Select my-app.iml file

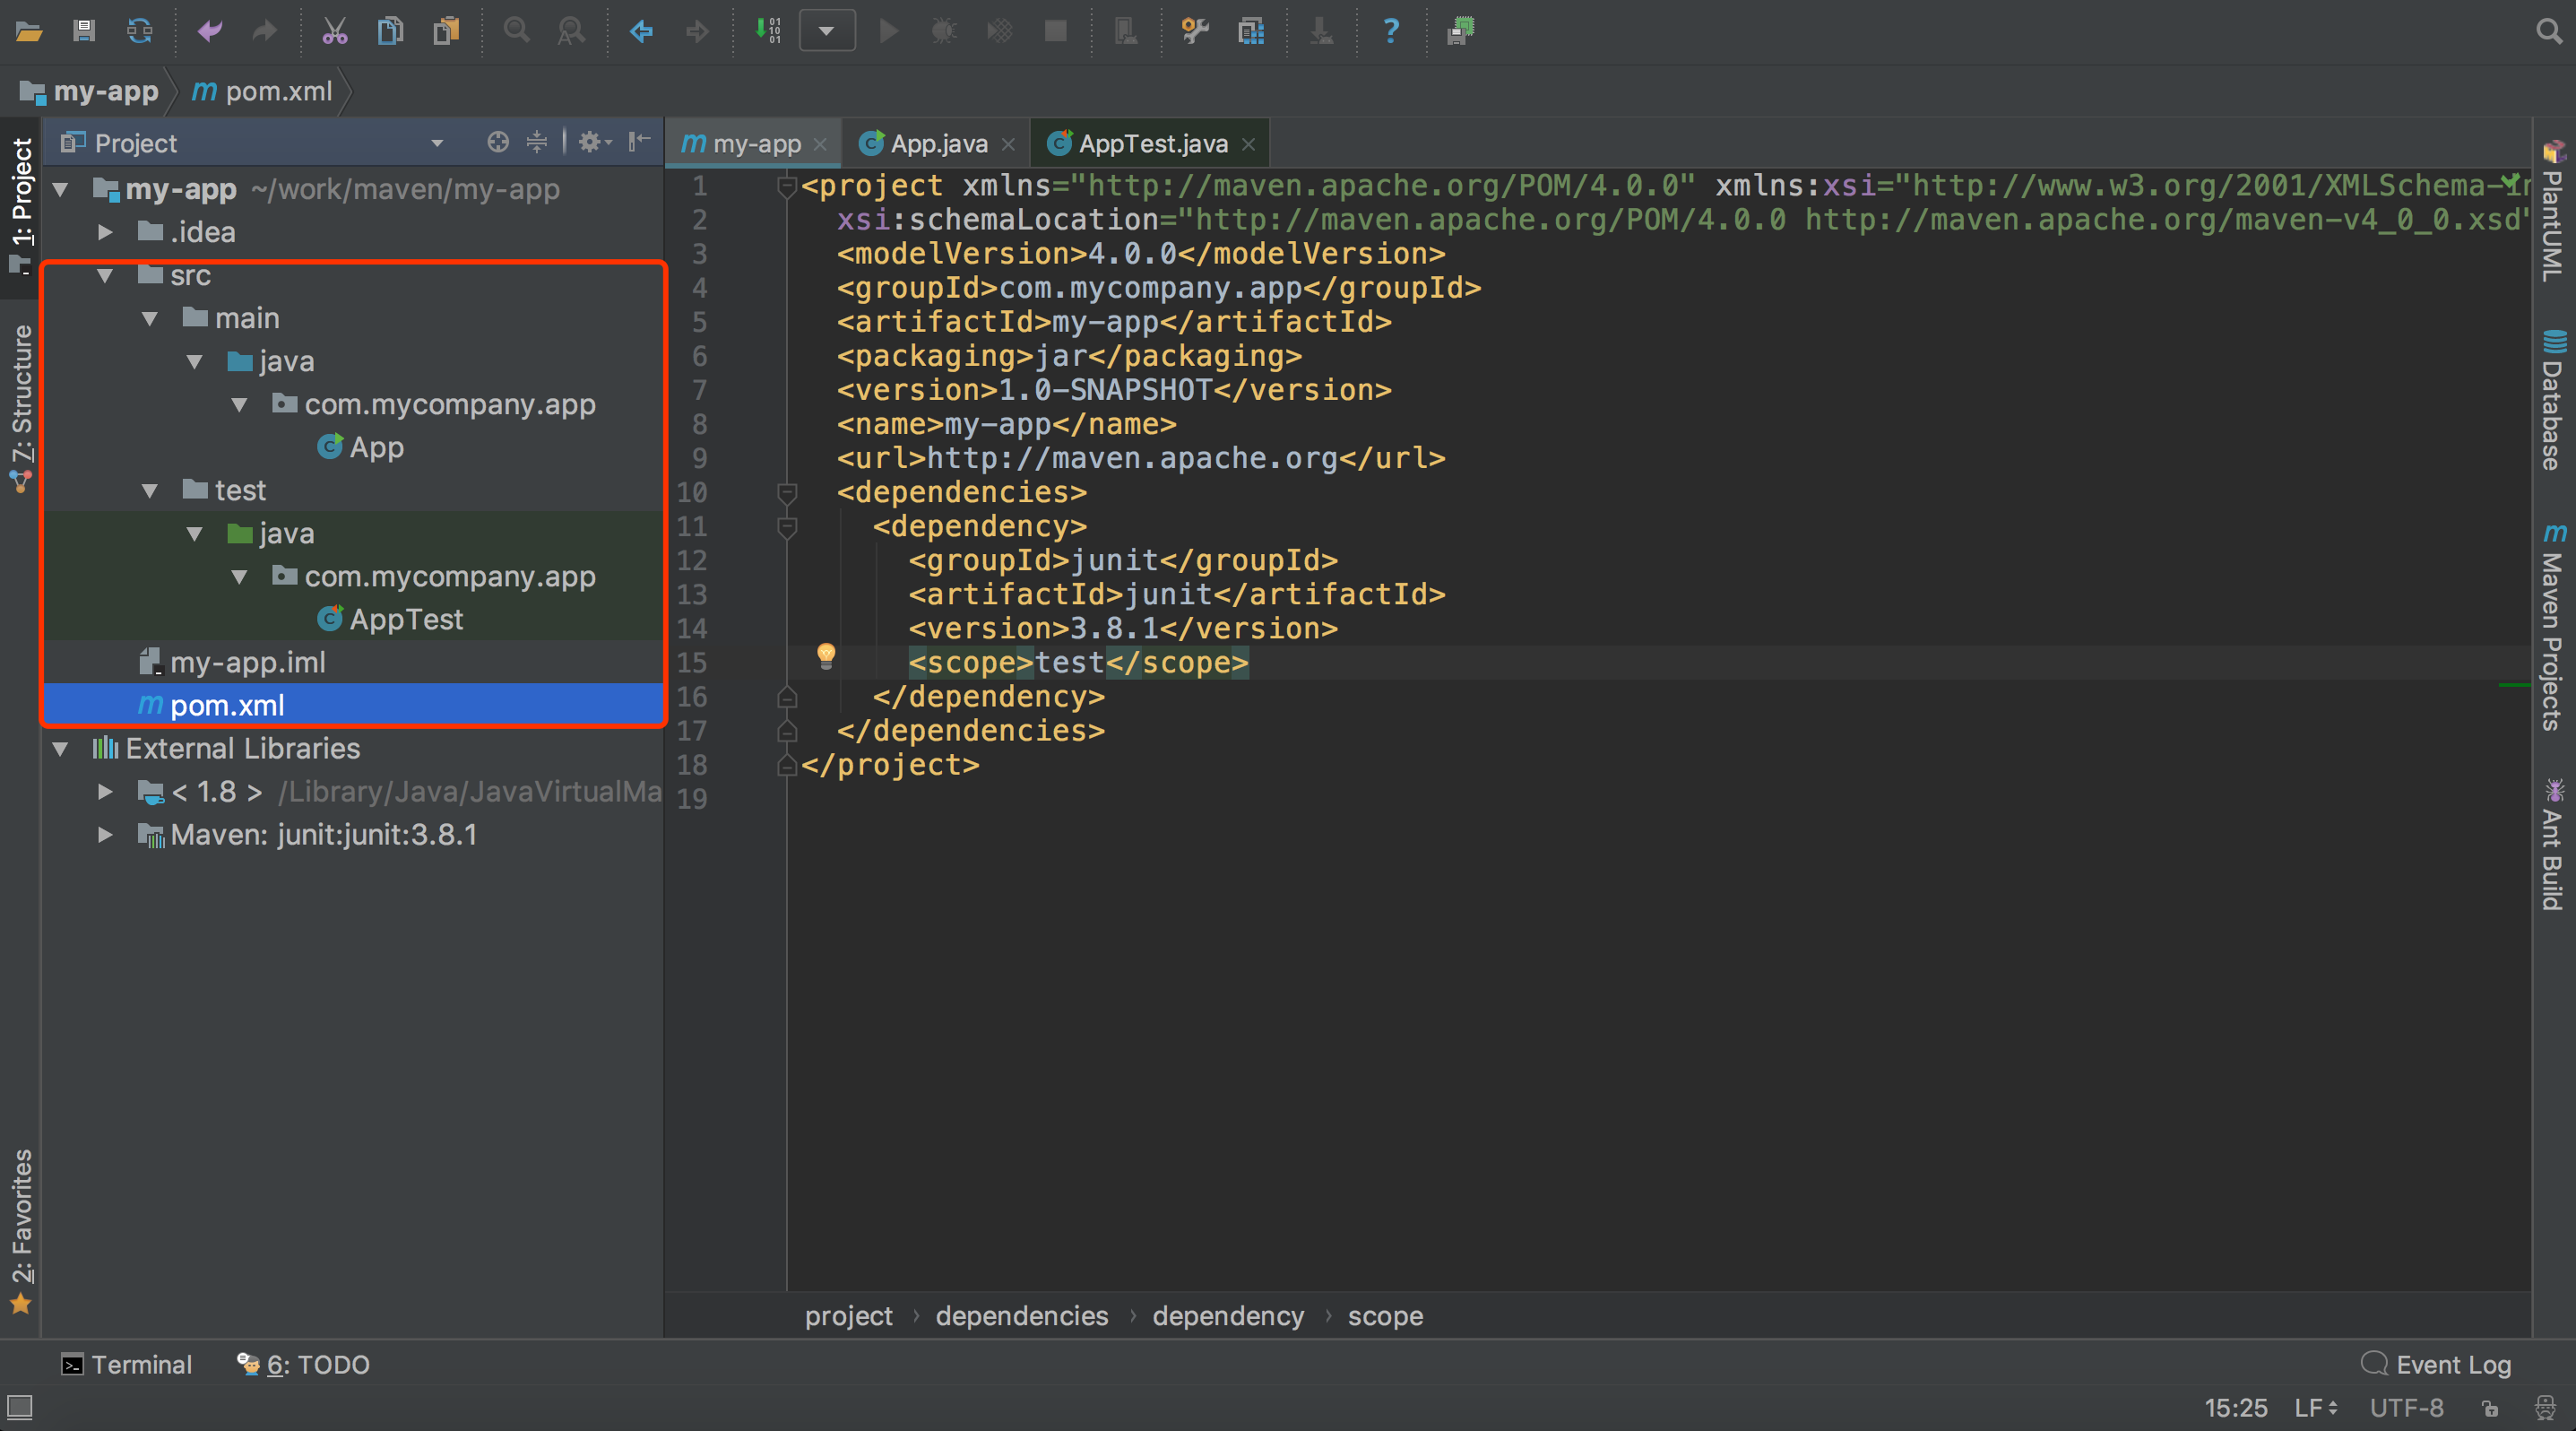232,662
